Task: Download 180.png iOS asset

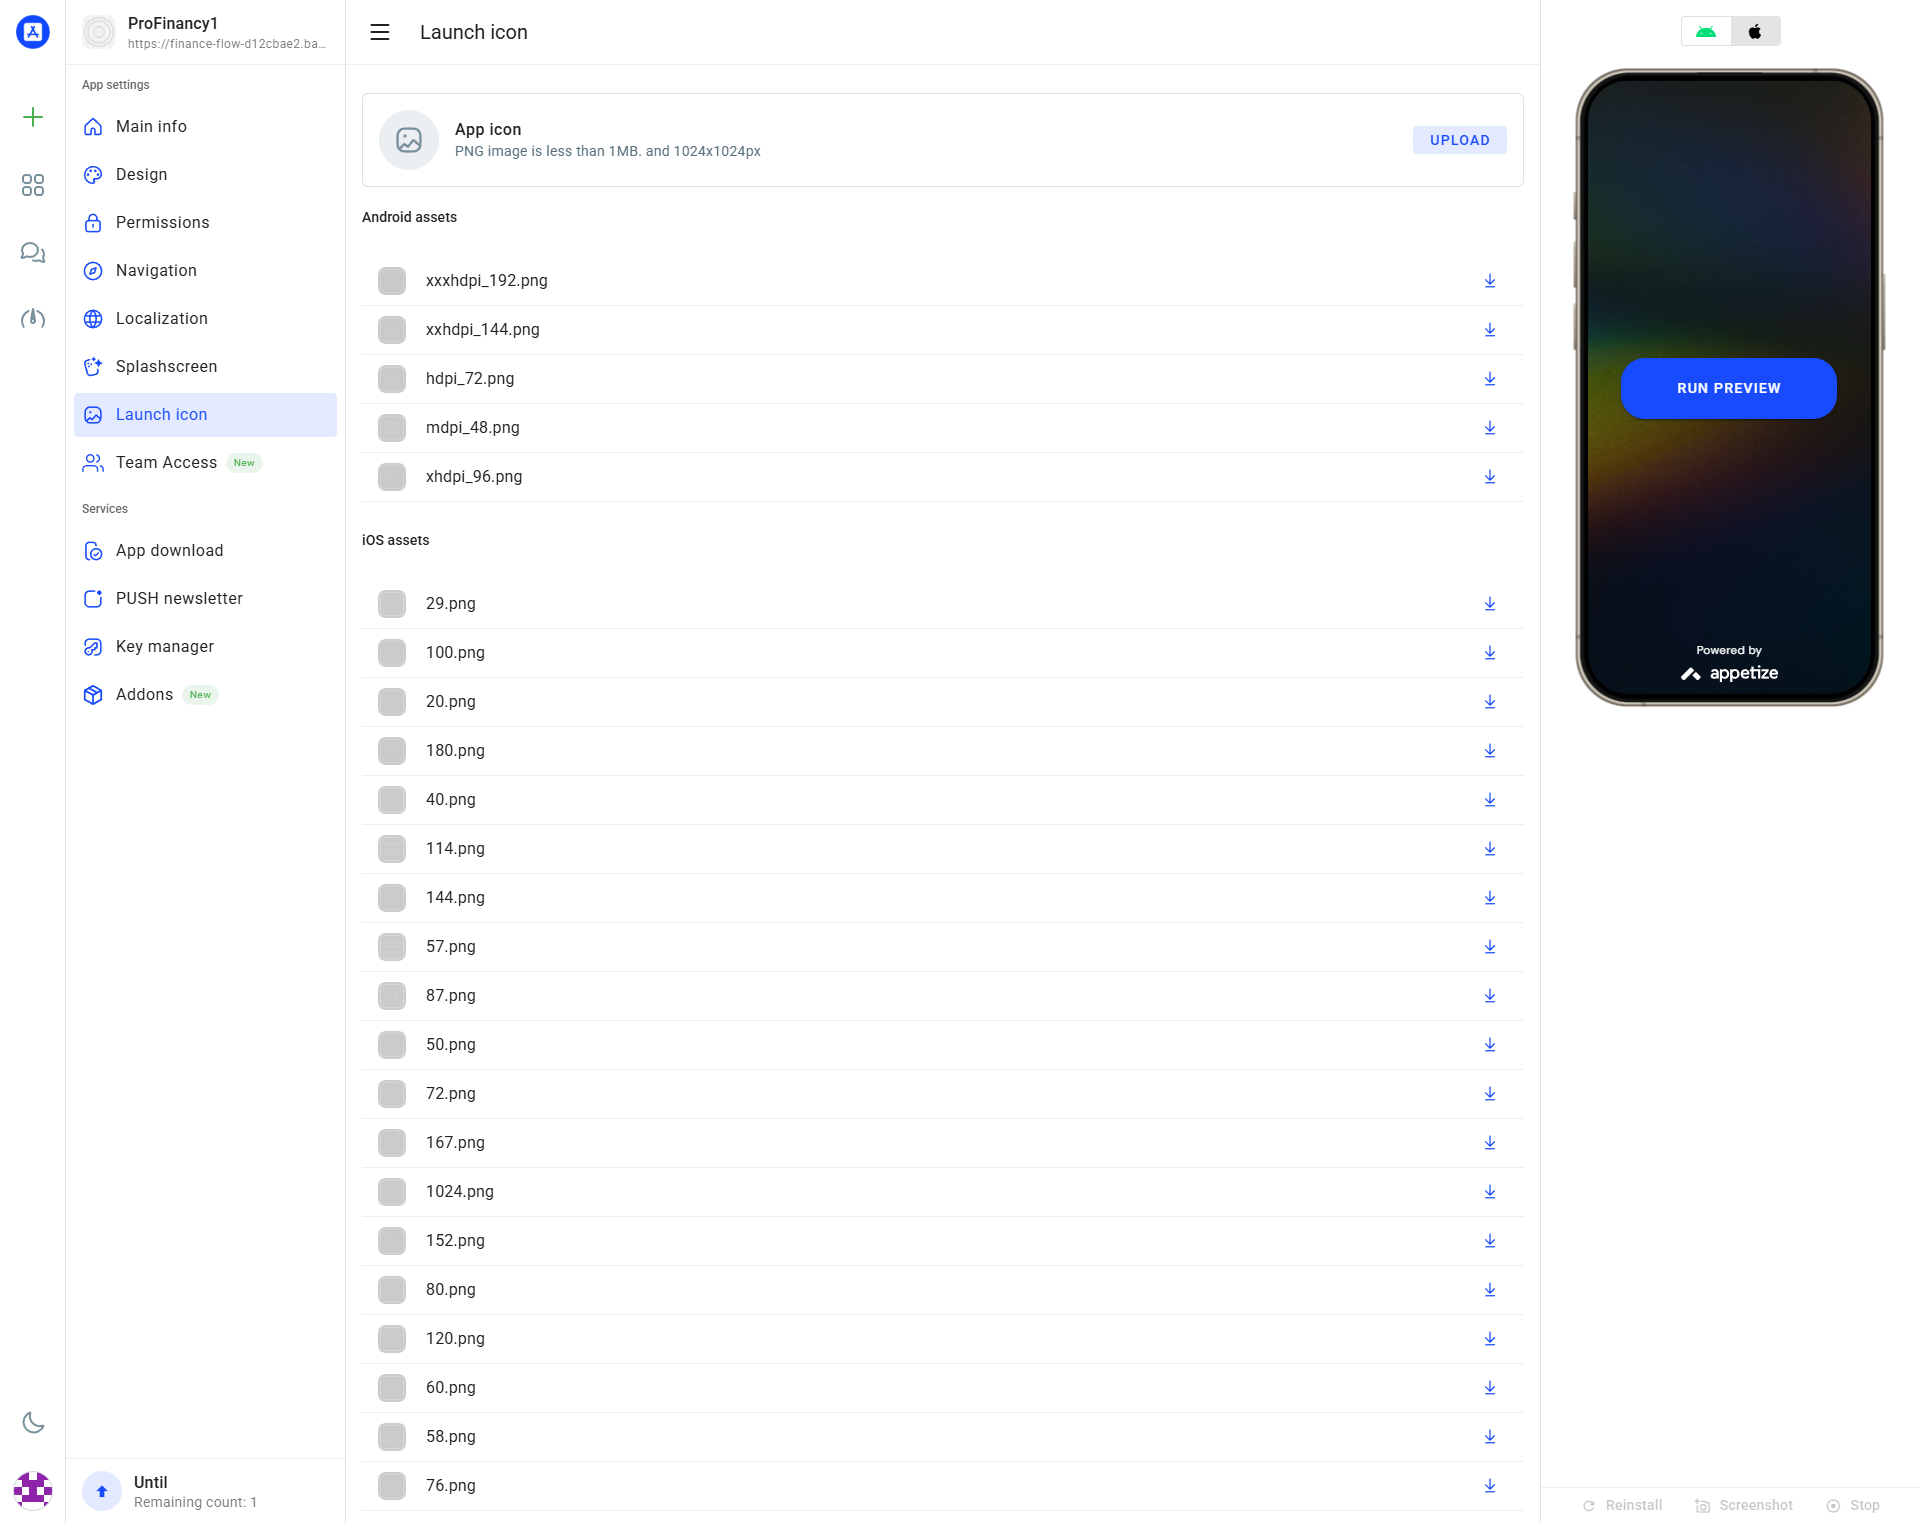Action: pyautogui.click(x=1490, y=751)
